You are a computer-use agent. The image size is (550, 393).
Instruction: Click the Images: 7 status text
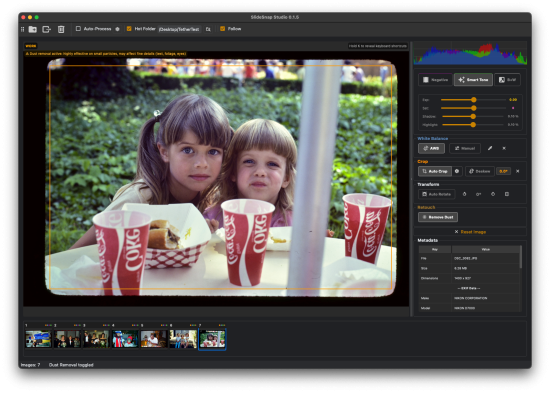[30, 365]
